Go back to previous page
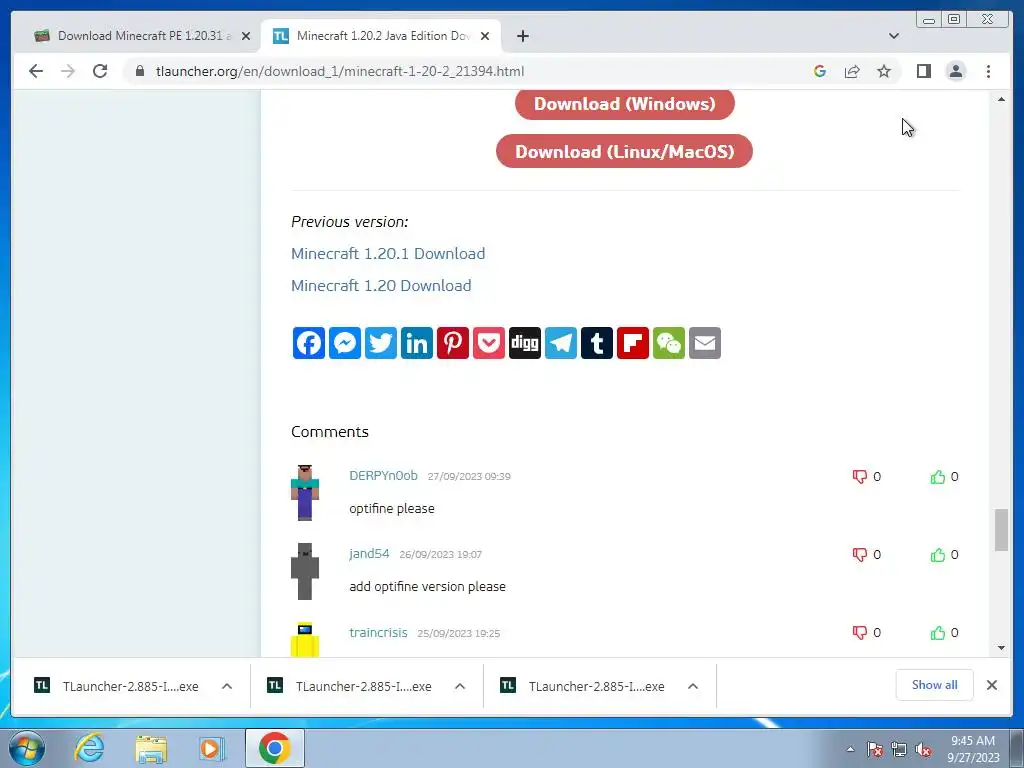The width and height of the screenshot is (1024, 768). click(x=36, y=71)
